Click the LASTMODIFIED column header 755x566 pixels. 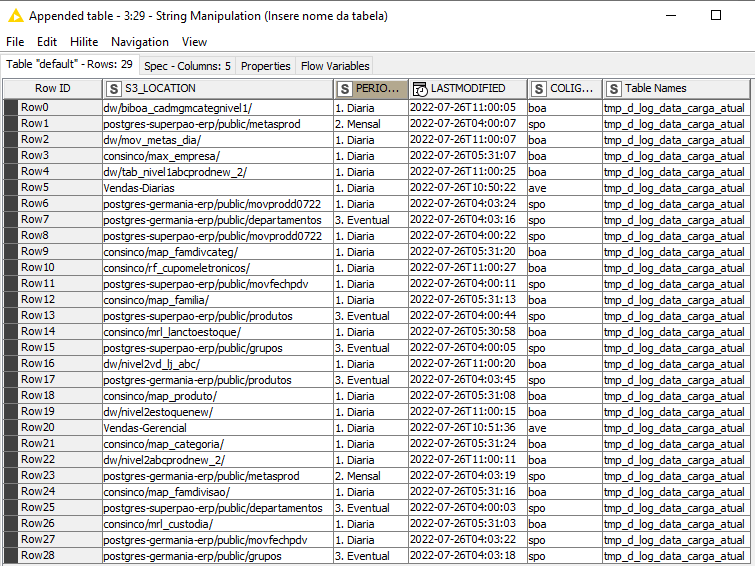[x=468, y=89]
